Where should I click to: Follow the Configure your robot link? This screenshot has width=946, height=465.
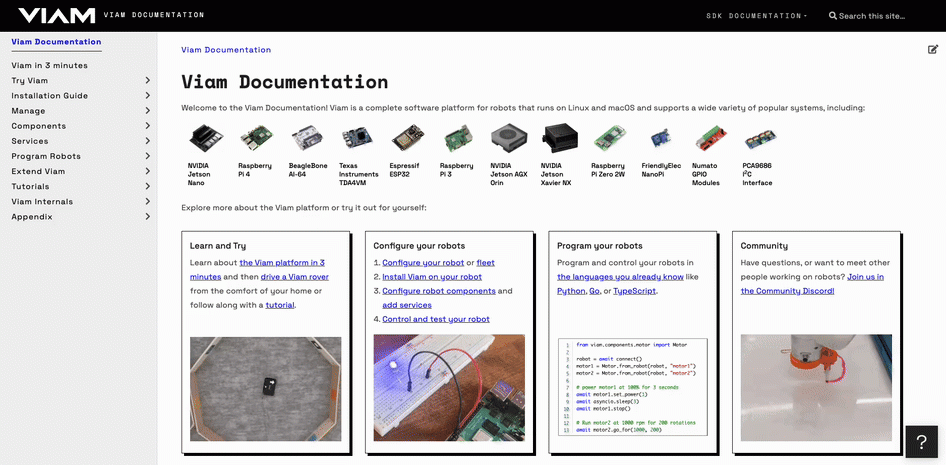[x=423, y=263]
